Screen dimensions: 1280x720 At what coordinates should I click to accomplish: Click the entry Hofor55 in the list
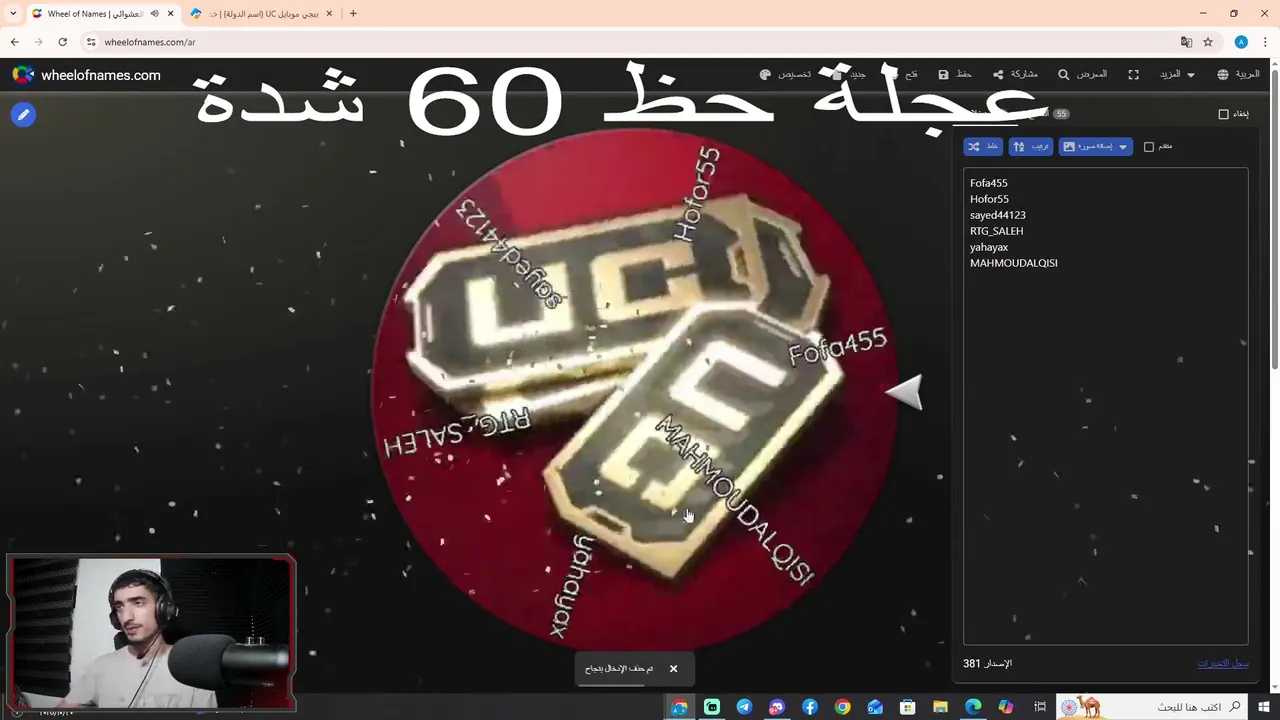pyautogui.click(x=989, y=199)
